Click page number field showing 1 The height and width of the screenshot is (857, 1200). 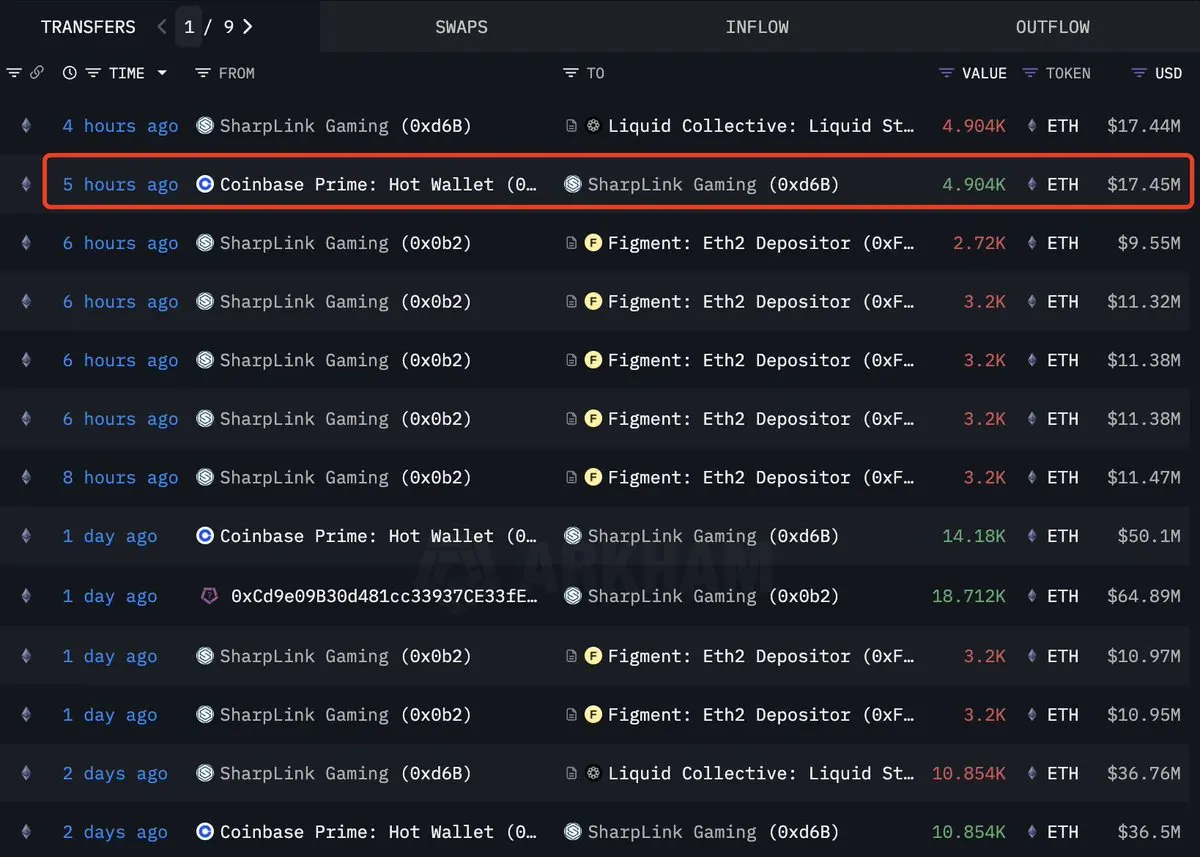(189, 27)
